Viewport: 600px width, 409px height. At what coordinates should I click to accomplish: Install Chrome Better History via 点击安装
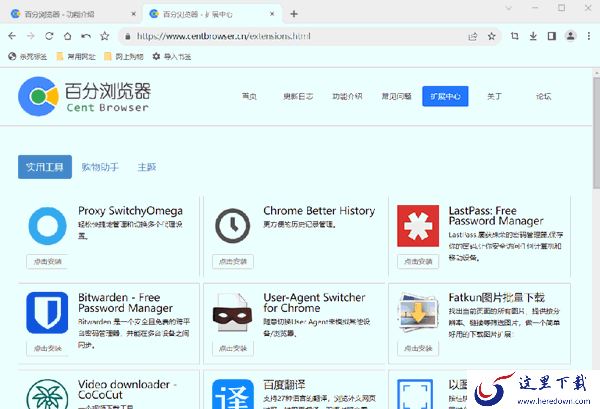[x=233, y=262]
